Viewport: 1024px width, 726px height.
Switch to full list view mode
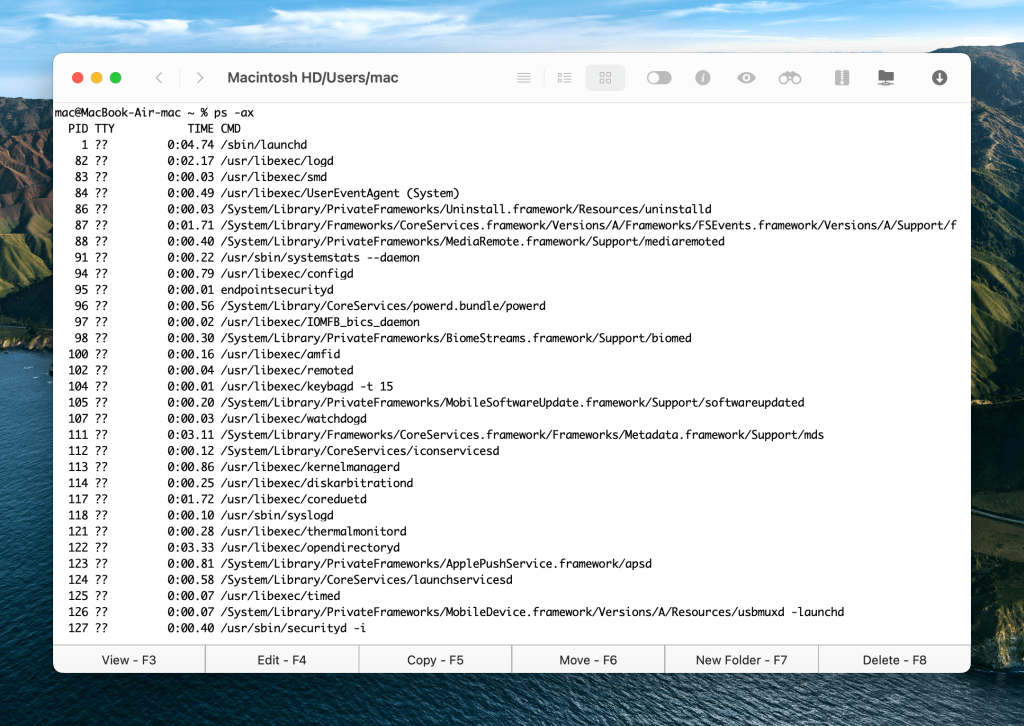tap(523, 77)
